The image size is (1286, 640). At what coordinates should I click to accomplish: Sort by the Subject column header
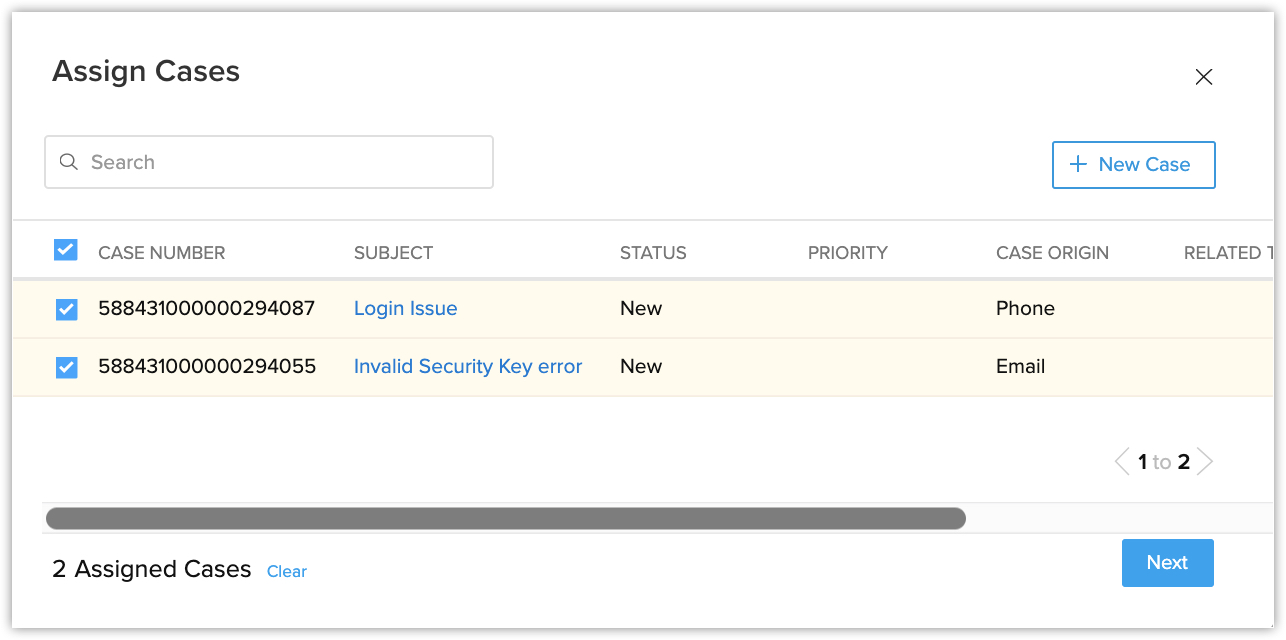[393, 253]
